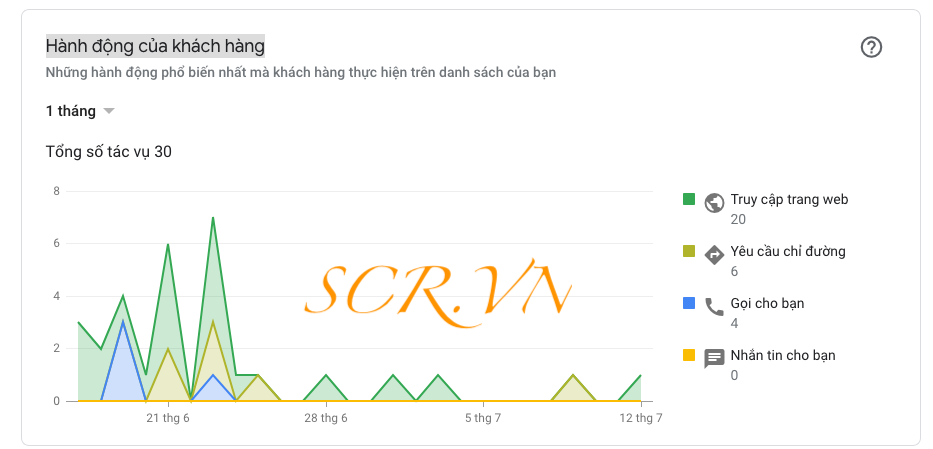Viewport: 933px width, 449px height.
Task: Click the "Hành động của khách hàng" heading
Action: [155, 46]
